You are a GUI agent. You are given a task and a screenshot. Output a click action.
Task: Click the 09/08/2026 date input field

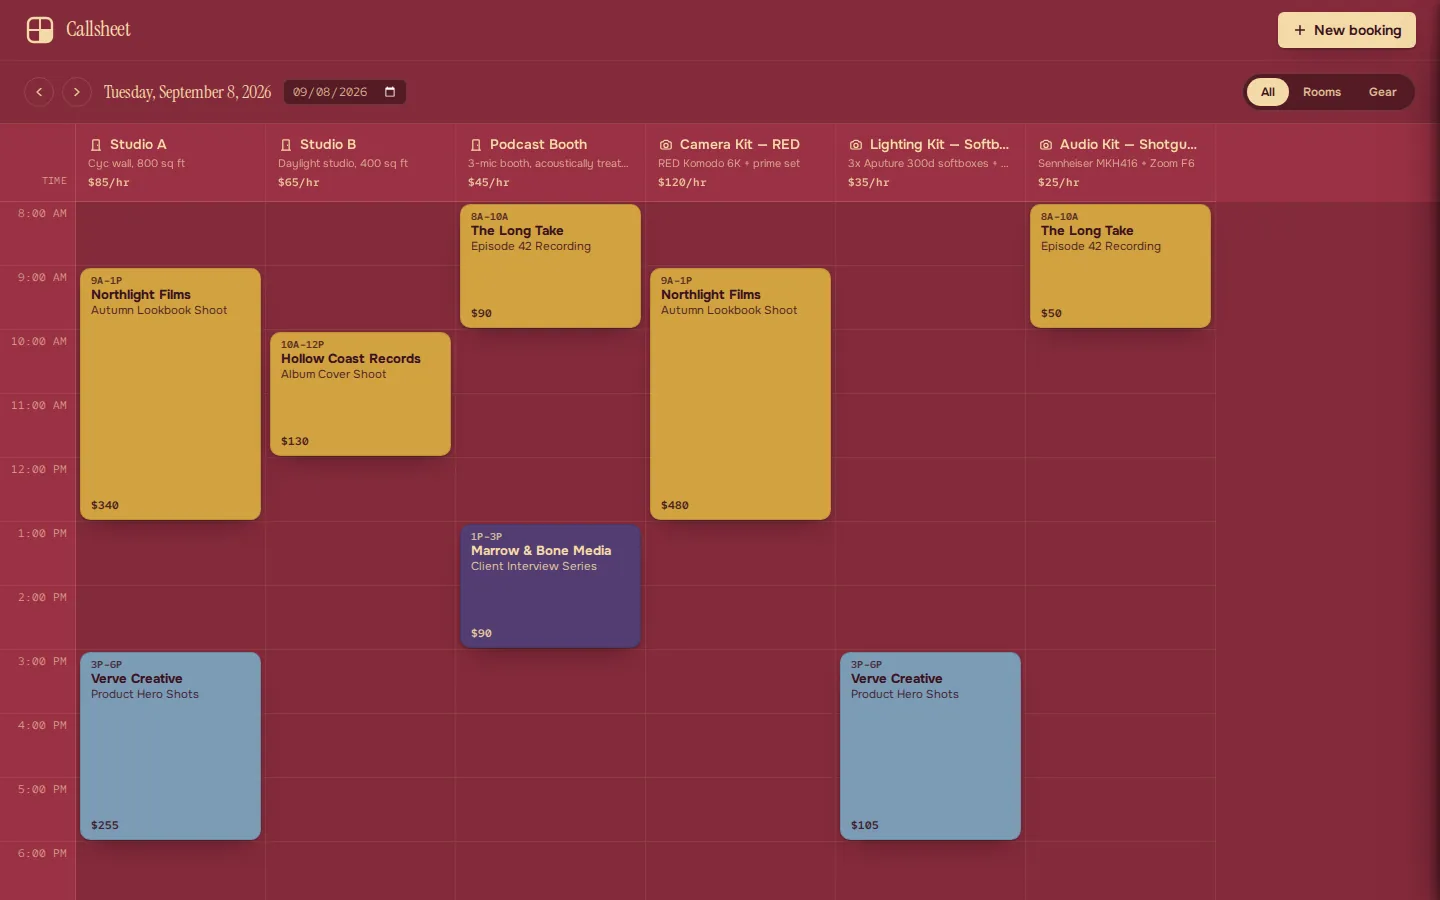click(345, 92)
